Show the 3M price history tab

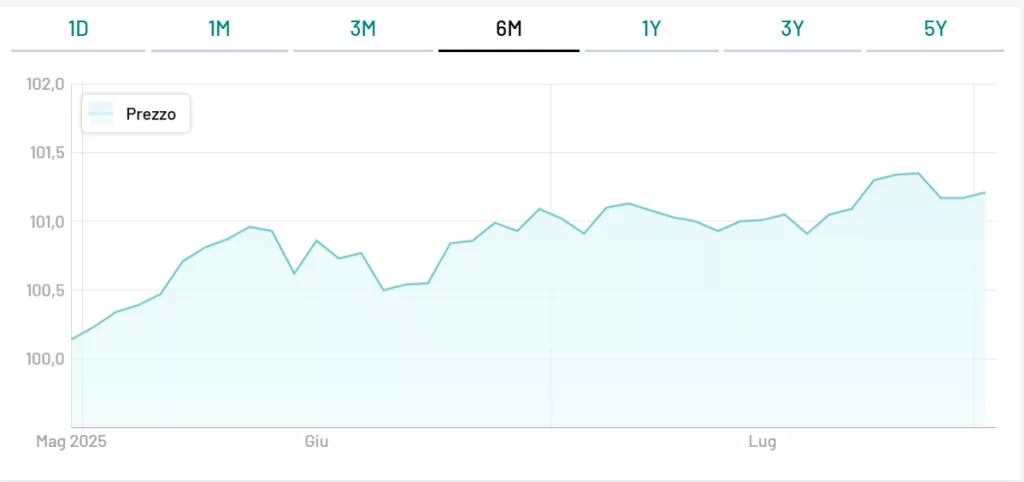coord(363,29)
